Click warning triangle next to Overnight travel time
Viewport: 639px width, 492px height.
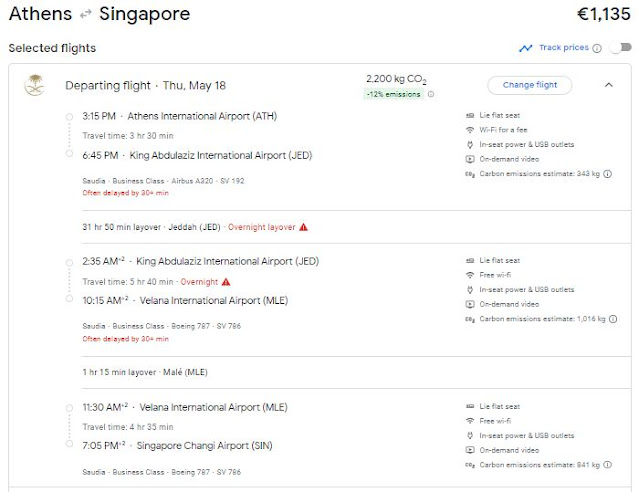tap(226, 282)
